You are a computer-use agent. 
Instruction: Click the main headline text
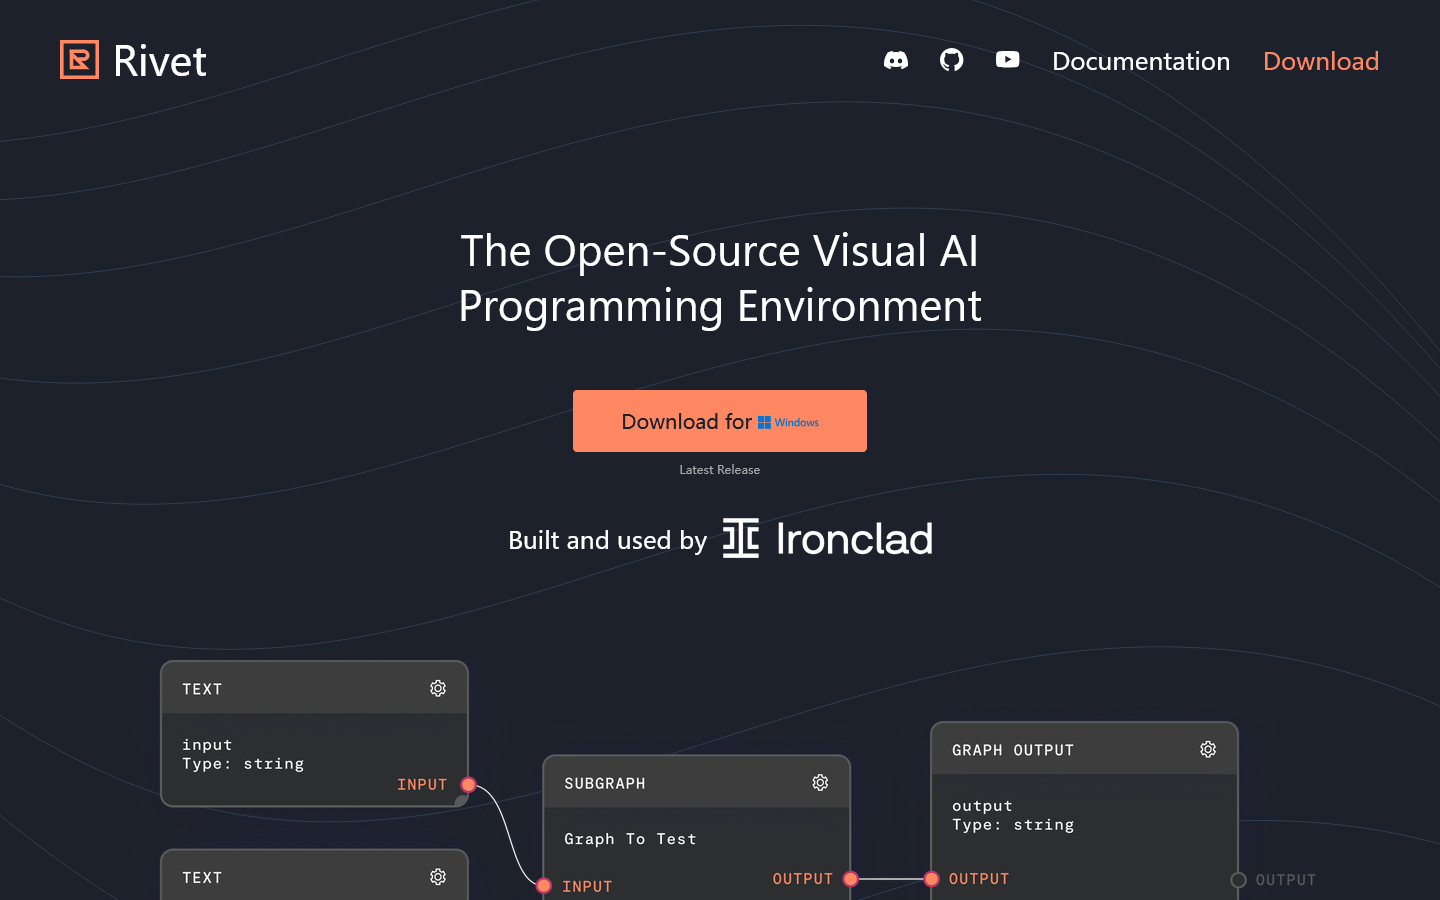tap(720, 278)
